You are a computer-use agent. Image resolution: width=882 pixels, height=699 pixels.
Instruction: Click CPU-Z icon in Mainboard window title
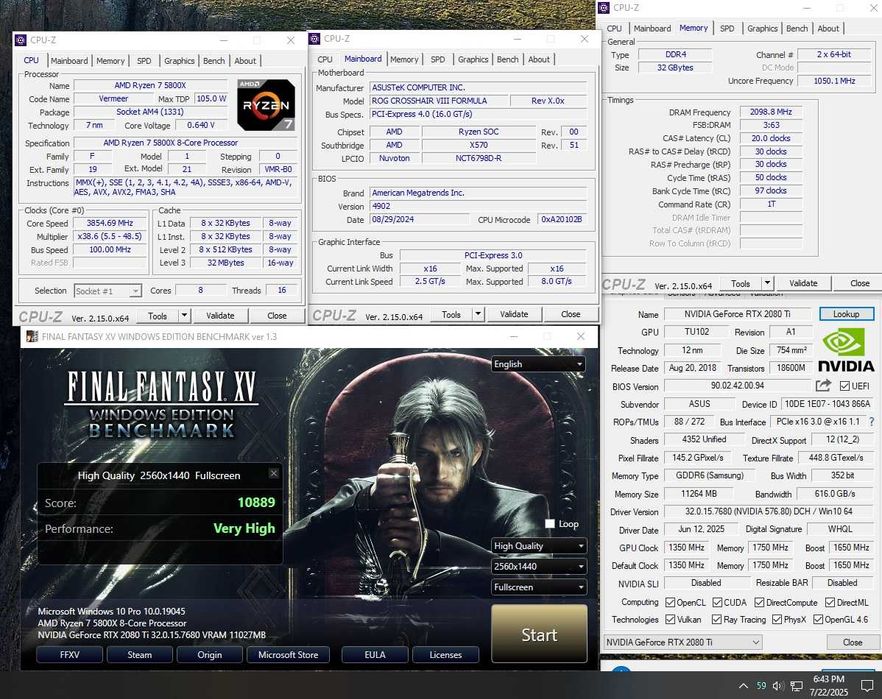tap(314, 39)
